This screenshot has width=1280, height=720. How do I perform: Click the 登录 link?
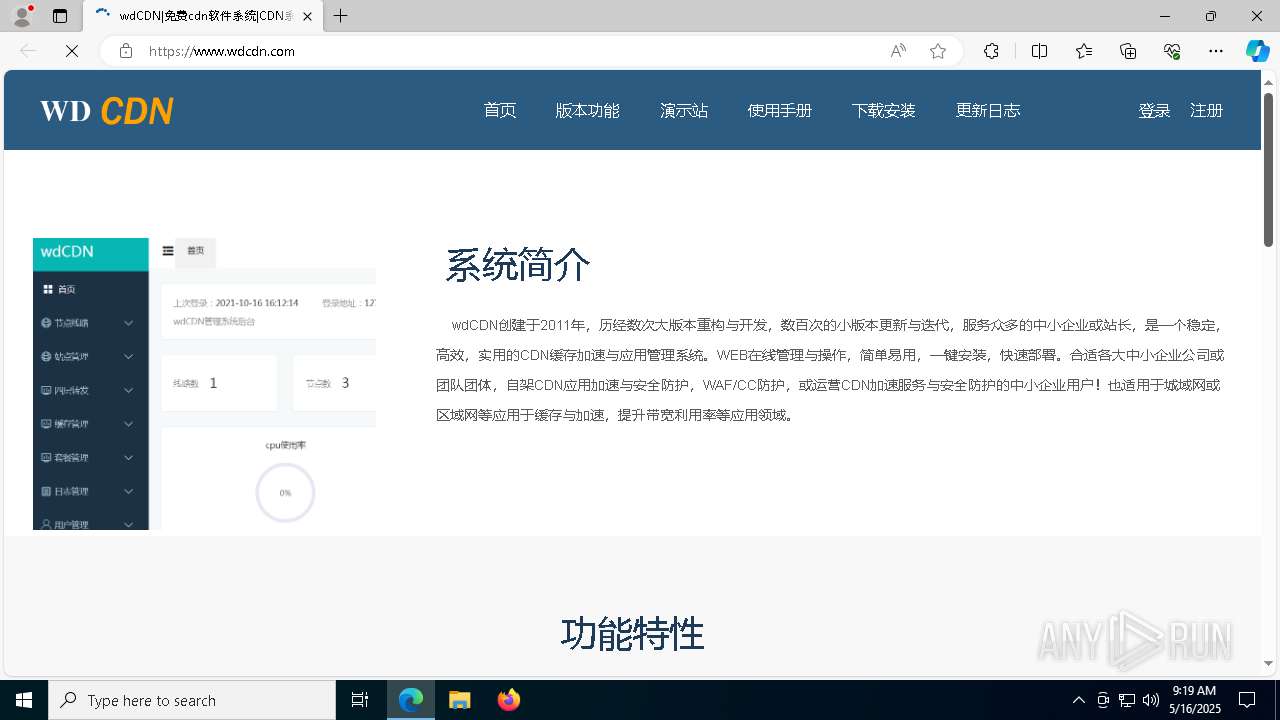pyautogui.click(x=1154, y=111)
